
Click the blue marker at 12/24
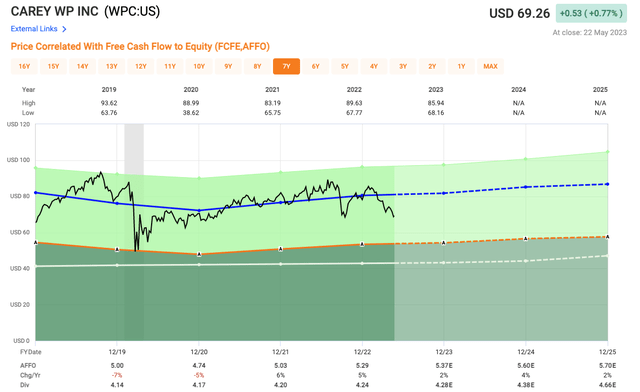click(526, 187)
